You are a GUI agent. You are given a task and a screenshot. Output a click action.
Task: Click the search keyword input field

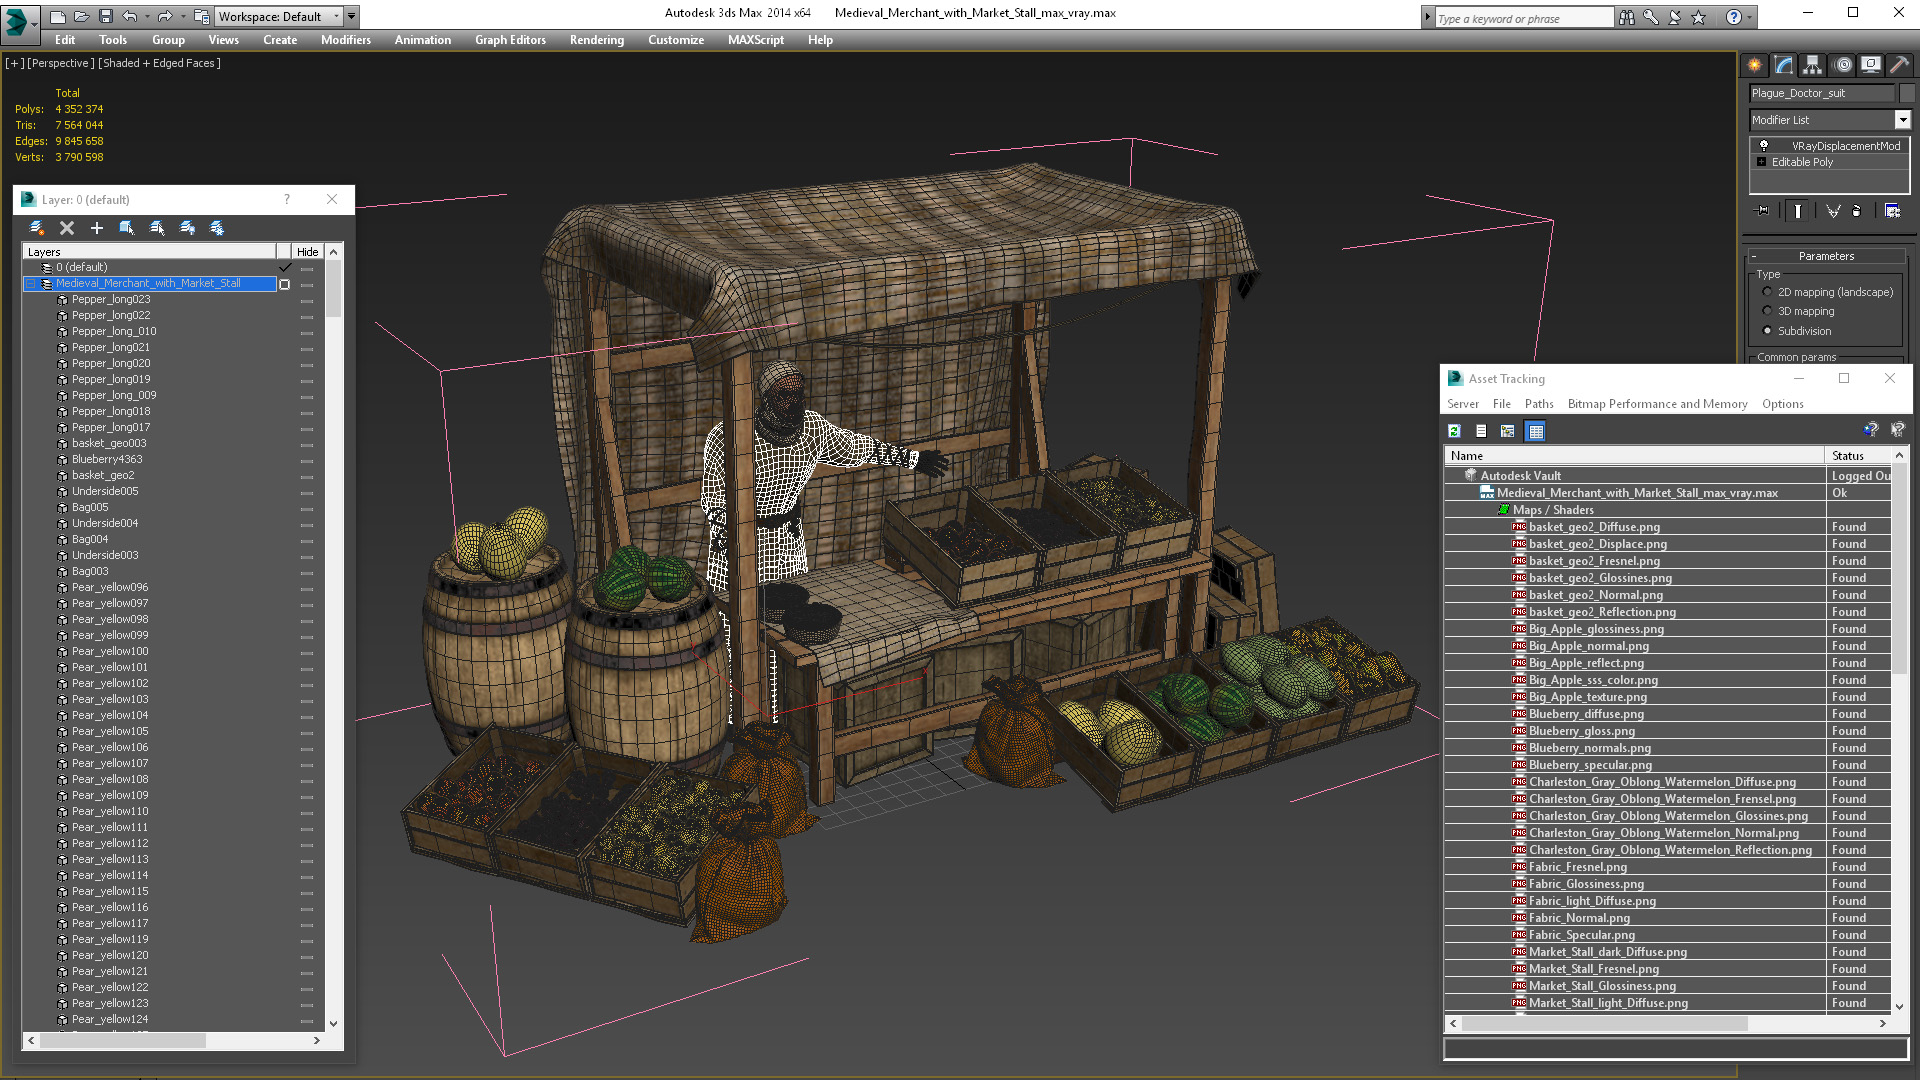pyautogui.click(x=1523, y=18)
